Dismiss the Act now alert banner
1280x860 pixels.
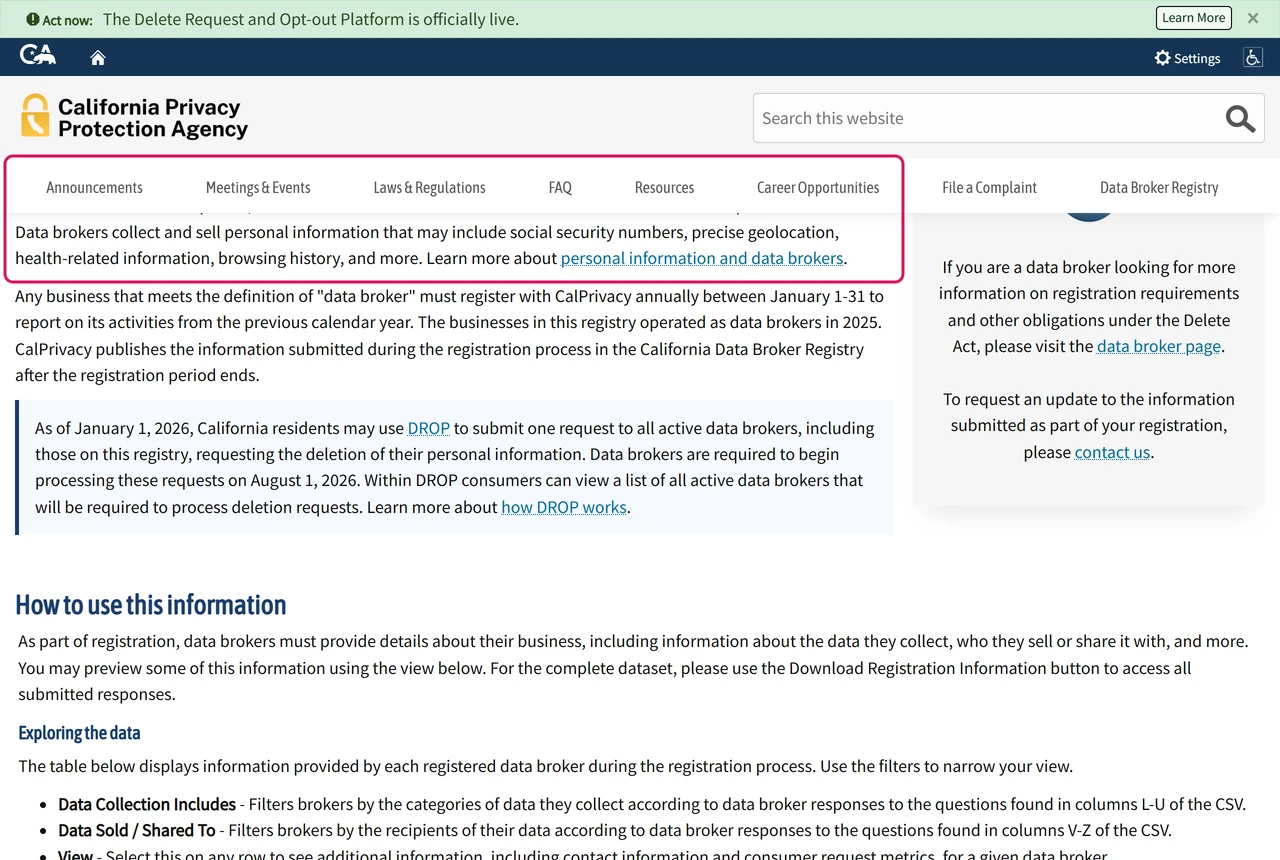pos(1253,18)
